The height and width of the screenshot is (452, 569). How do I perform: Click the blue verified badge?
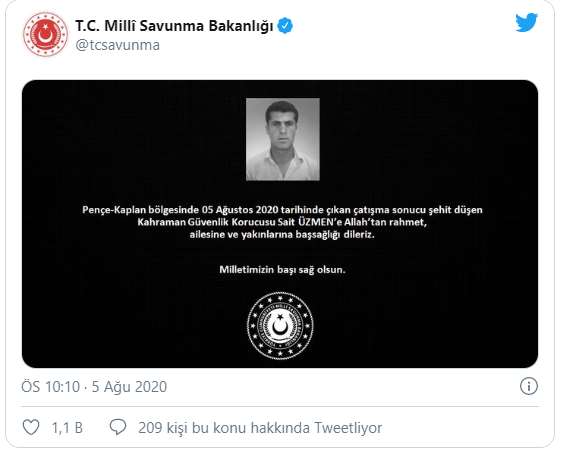pos(285,26)
